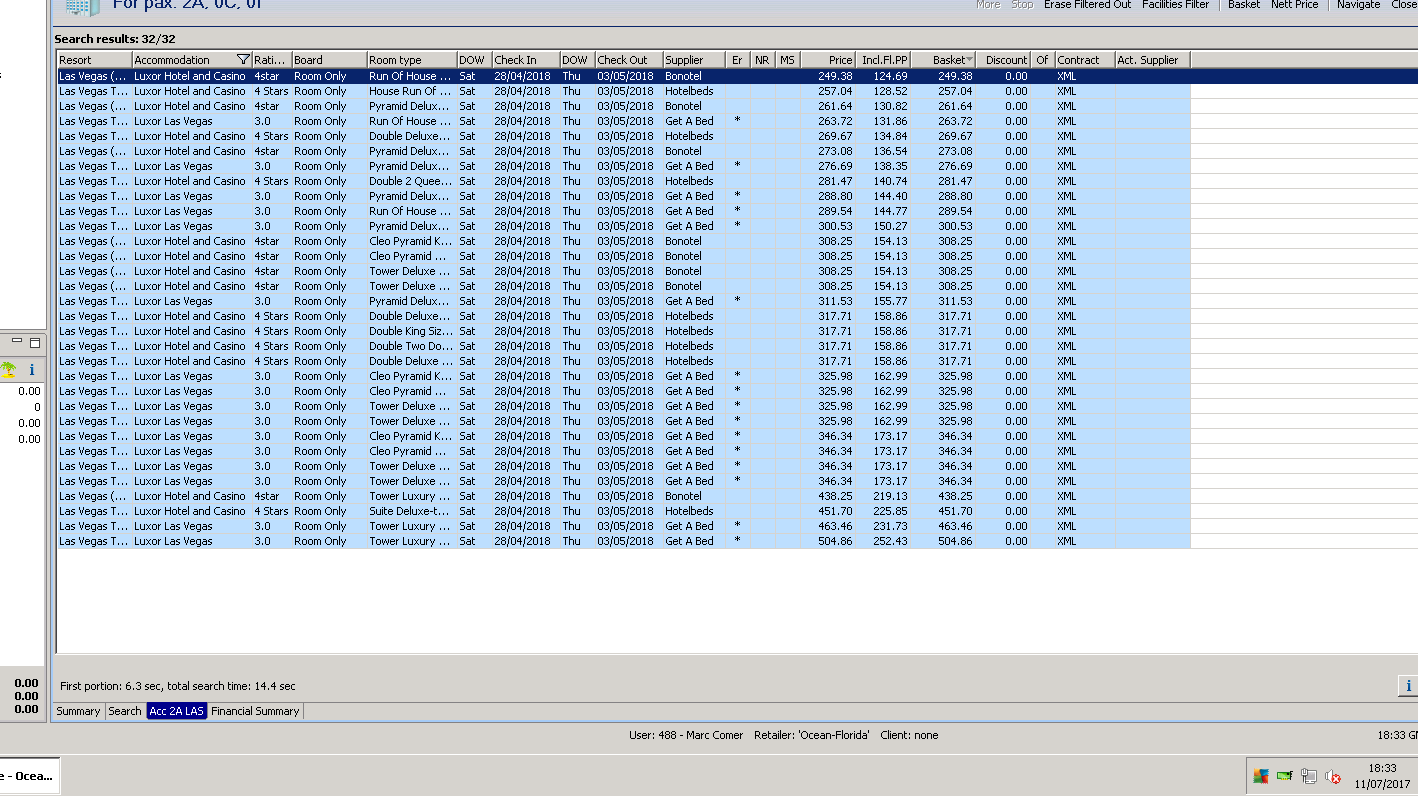The image size is (1418, 796).
Task: Click Retailer: 'Ocean-Florida' status text
Action: point(812,735)
